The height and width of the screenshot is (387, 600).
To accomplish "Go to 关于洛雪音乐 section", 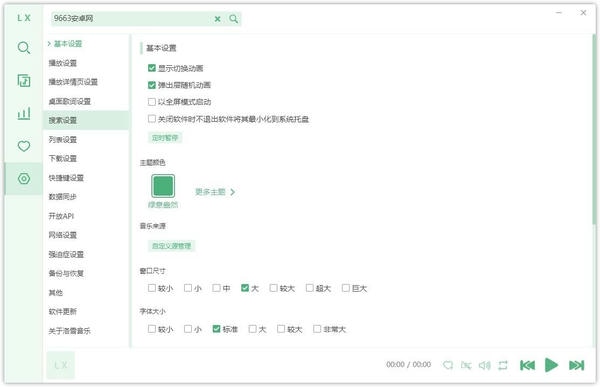I will point(69,331).
